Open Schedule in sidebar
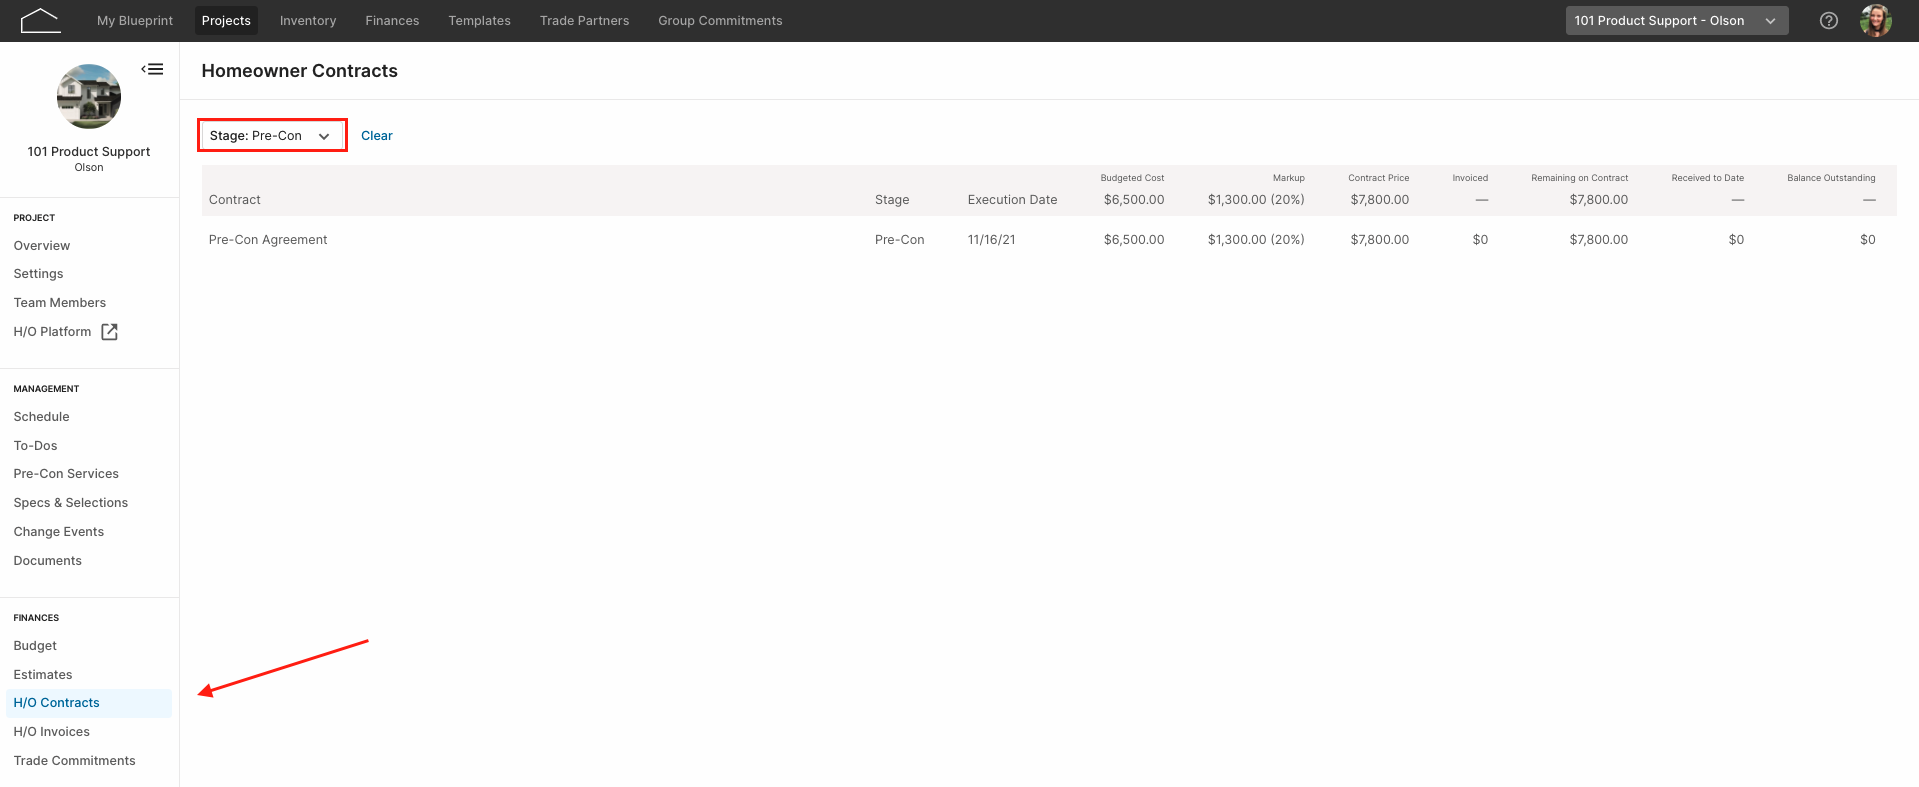 (x=42, y=417)
